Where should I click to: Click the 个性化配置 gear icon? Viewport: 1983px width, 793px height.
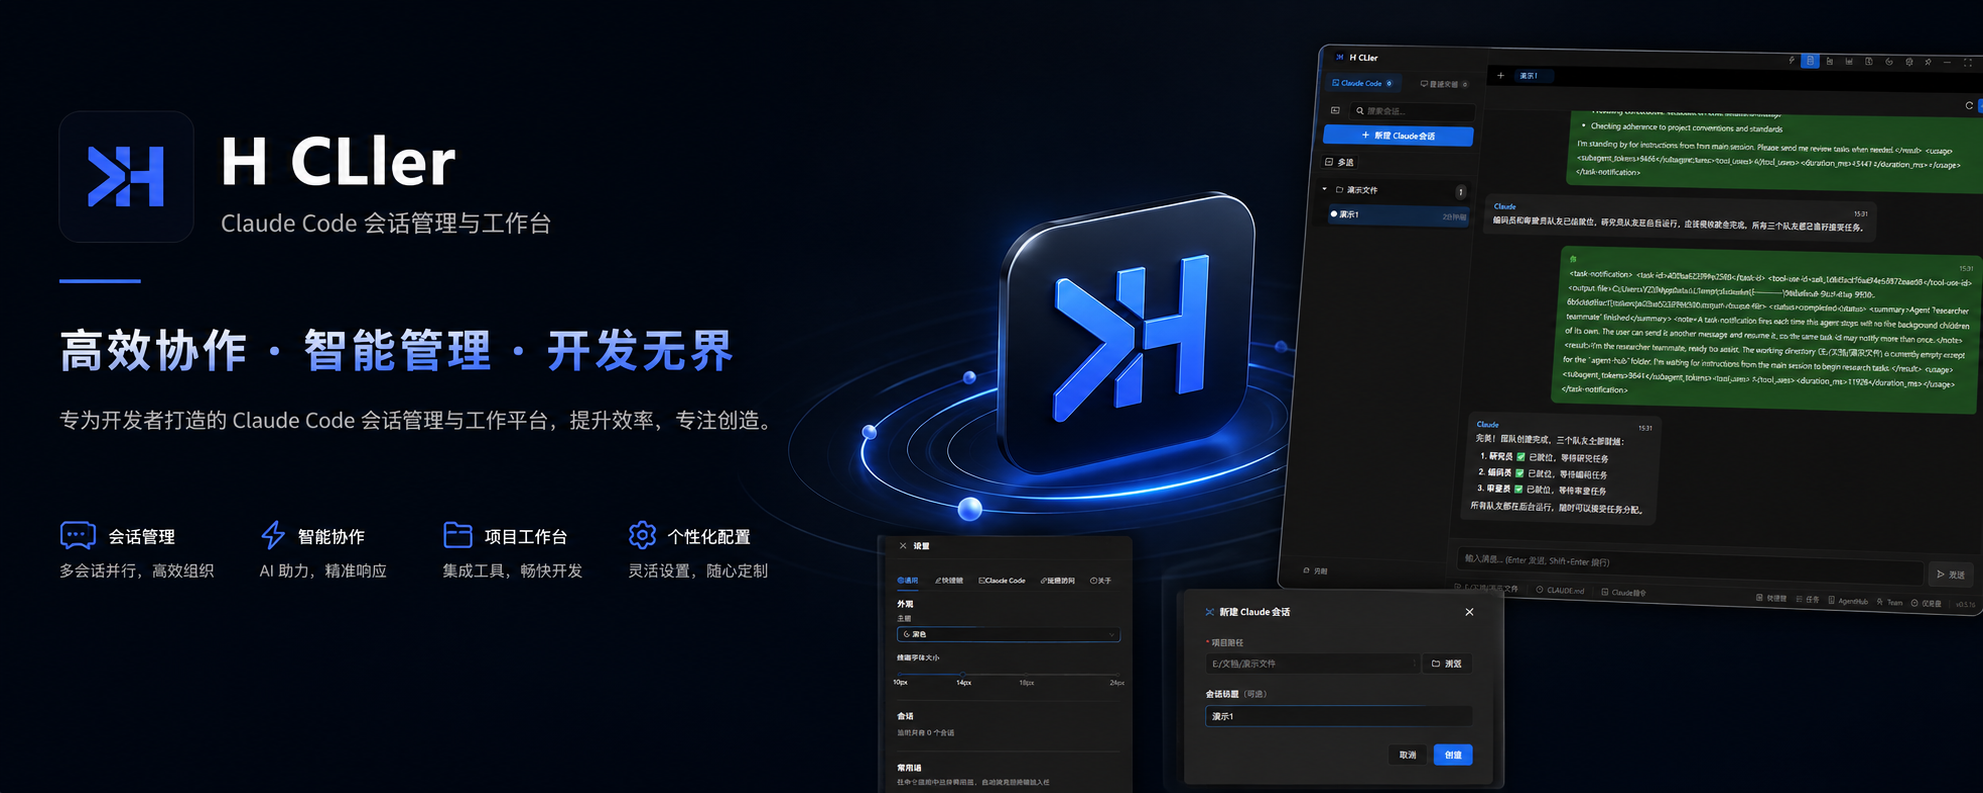(642, 535)
